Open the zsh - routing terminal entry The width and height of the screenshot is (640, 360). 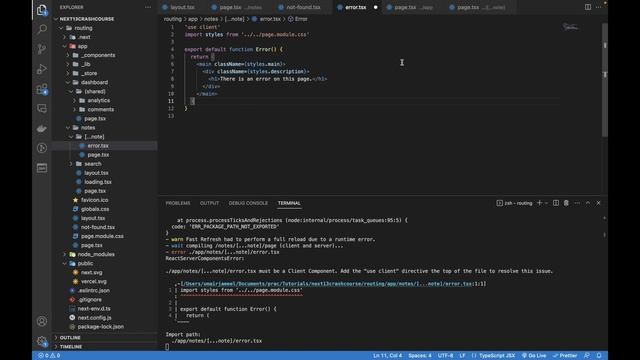514,203
